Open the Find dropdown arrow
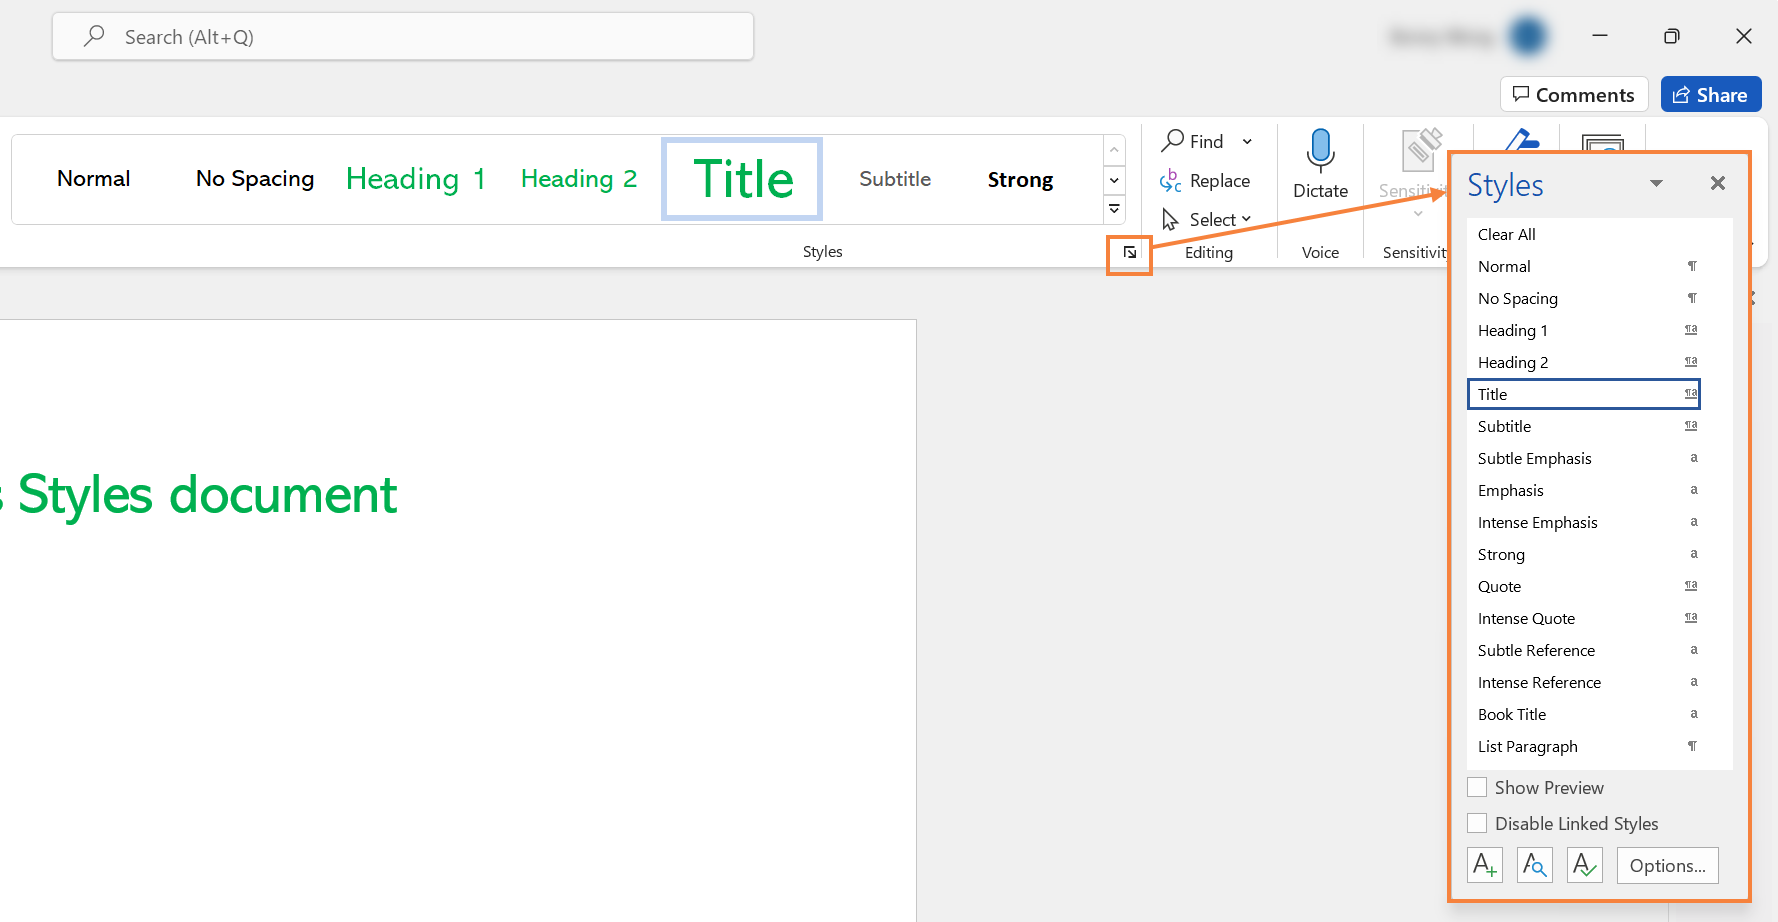 tap(1247, 141)
